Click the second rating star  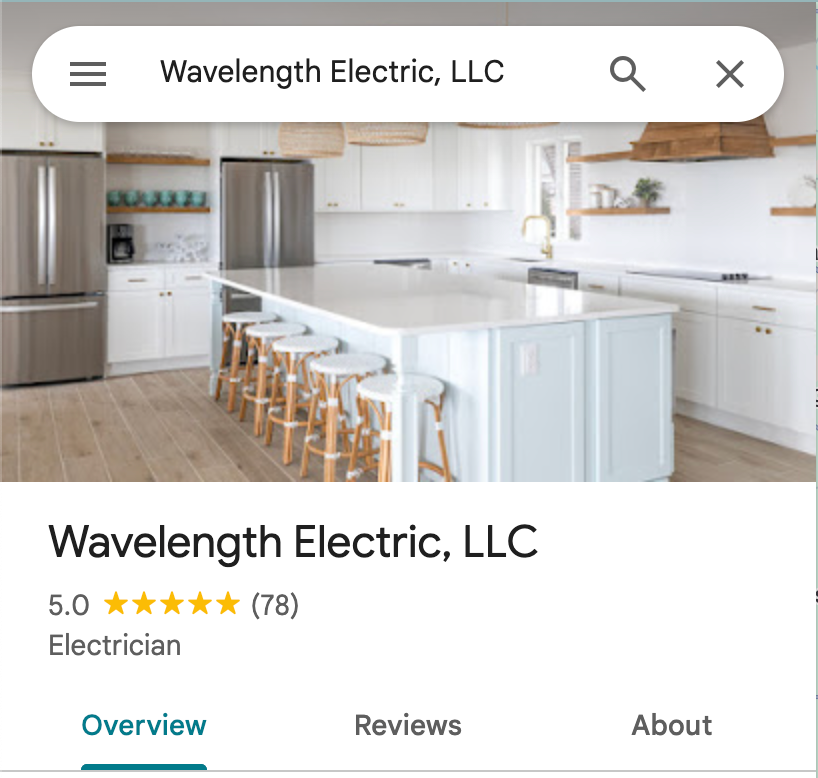coord(144,604)
